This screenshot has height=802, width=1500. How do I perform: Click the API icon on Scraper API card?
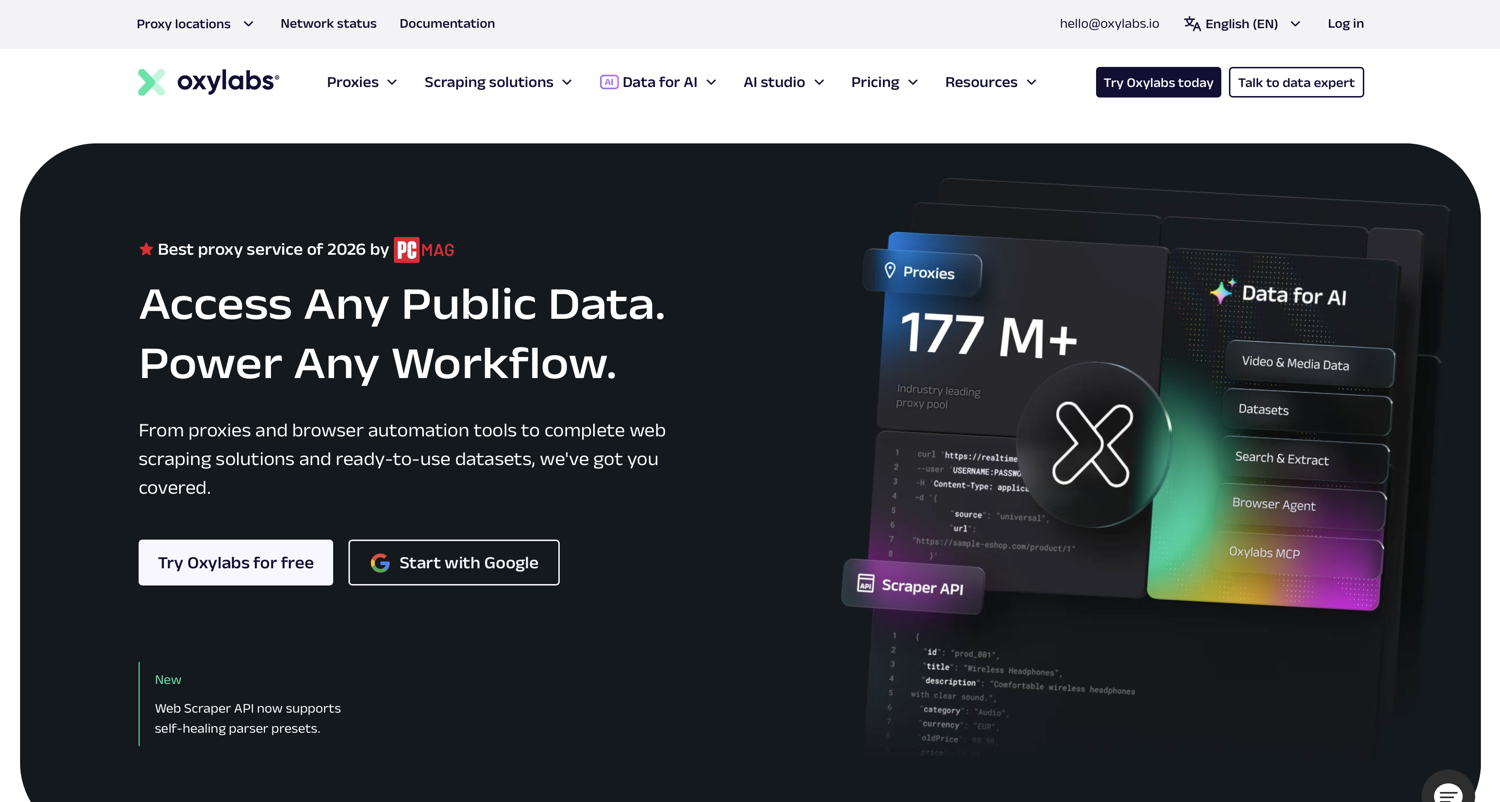point(866,583)
